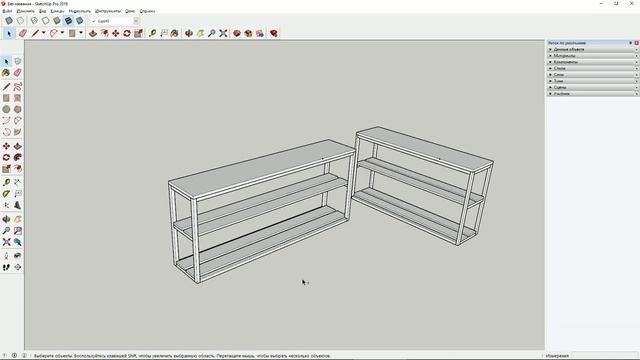Click the Previous view tool
The image size is (640, 360).
pos(18,242)
